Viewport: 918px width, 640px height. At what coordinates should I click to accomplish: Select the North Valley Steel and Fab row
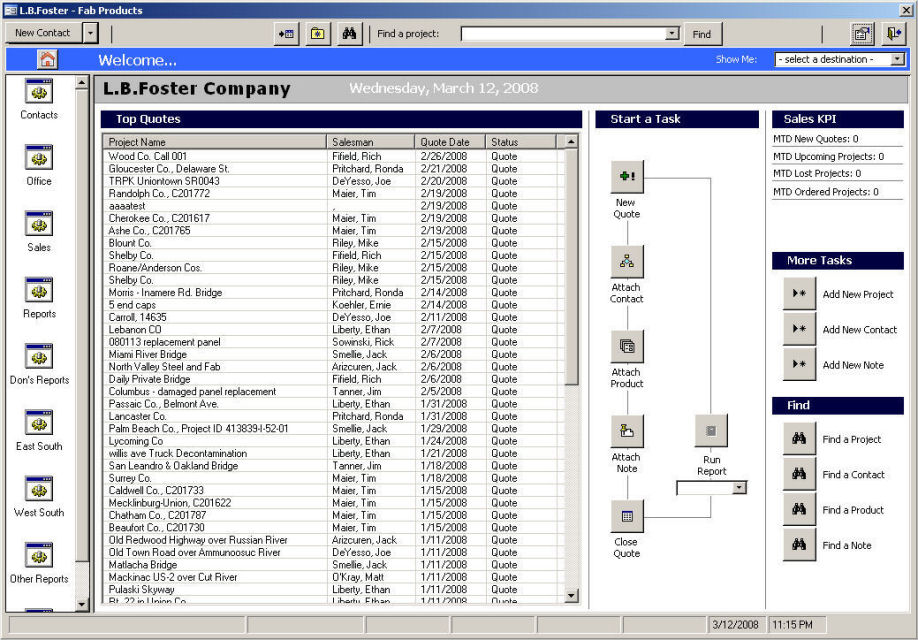[333, 367]
